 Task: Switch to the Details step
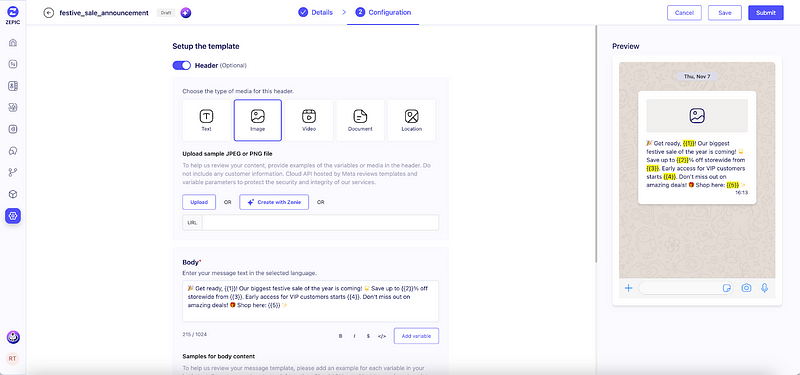(316, 12)
